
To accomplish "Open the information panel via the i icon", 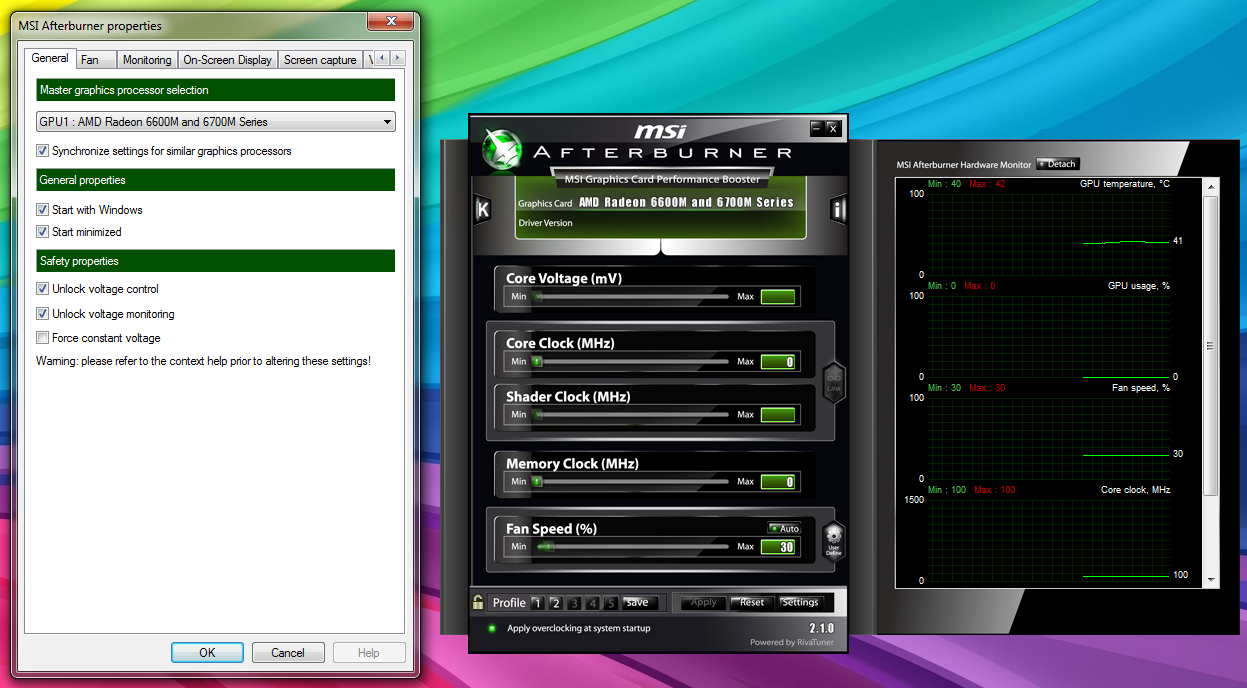I will click(838, 209).
